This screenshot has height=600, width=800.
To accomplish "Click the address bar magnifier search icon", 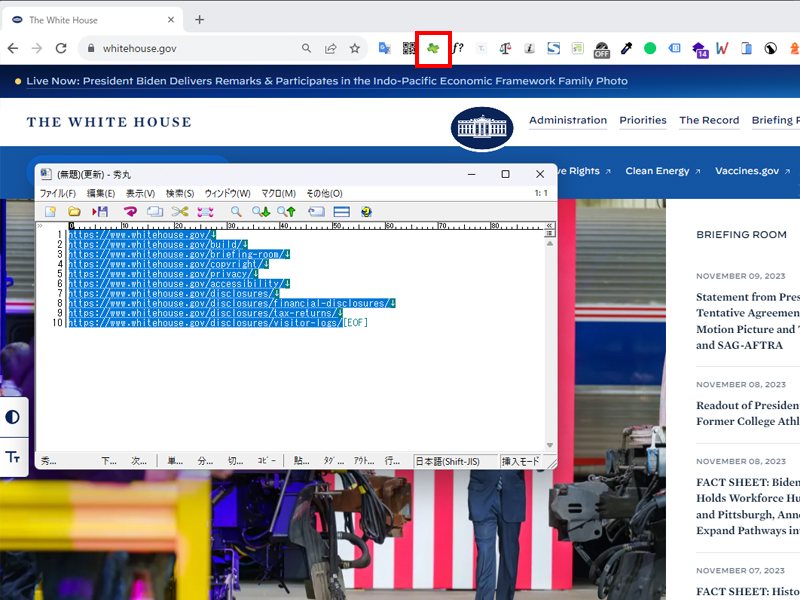I will pos(306,48).
